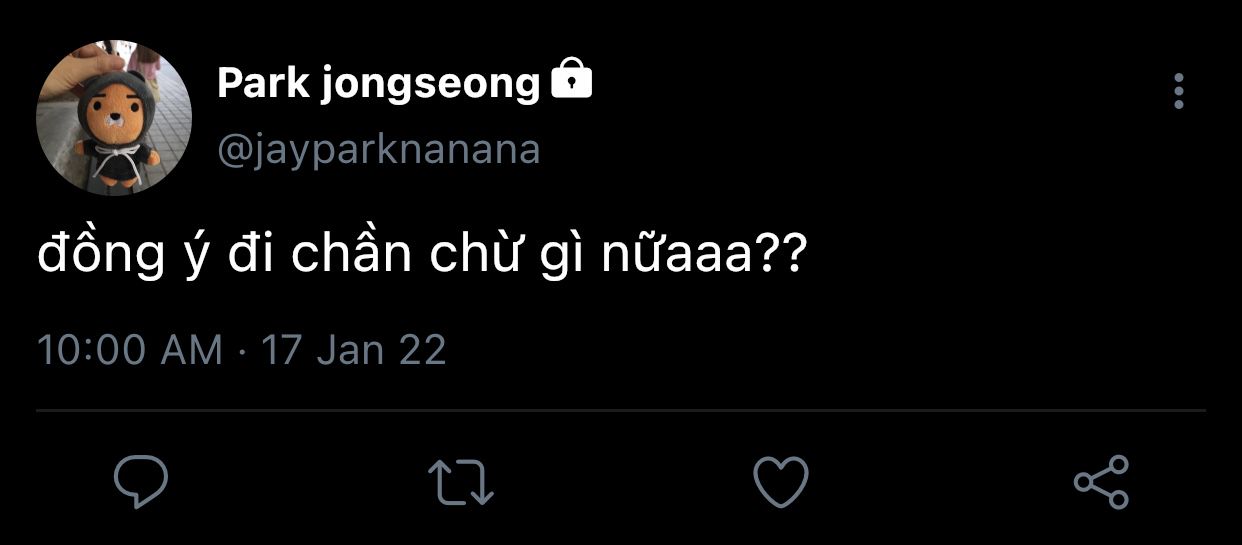
Task: Open the share icon options
Action: [1101, 482]
